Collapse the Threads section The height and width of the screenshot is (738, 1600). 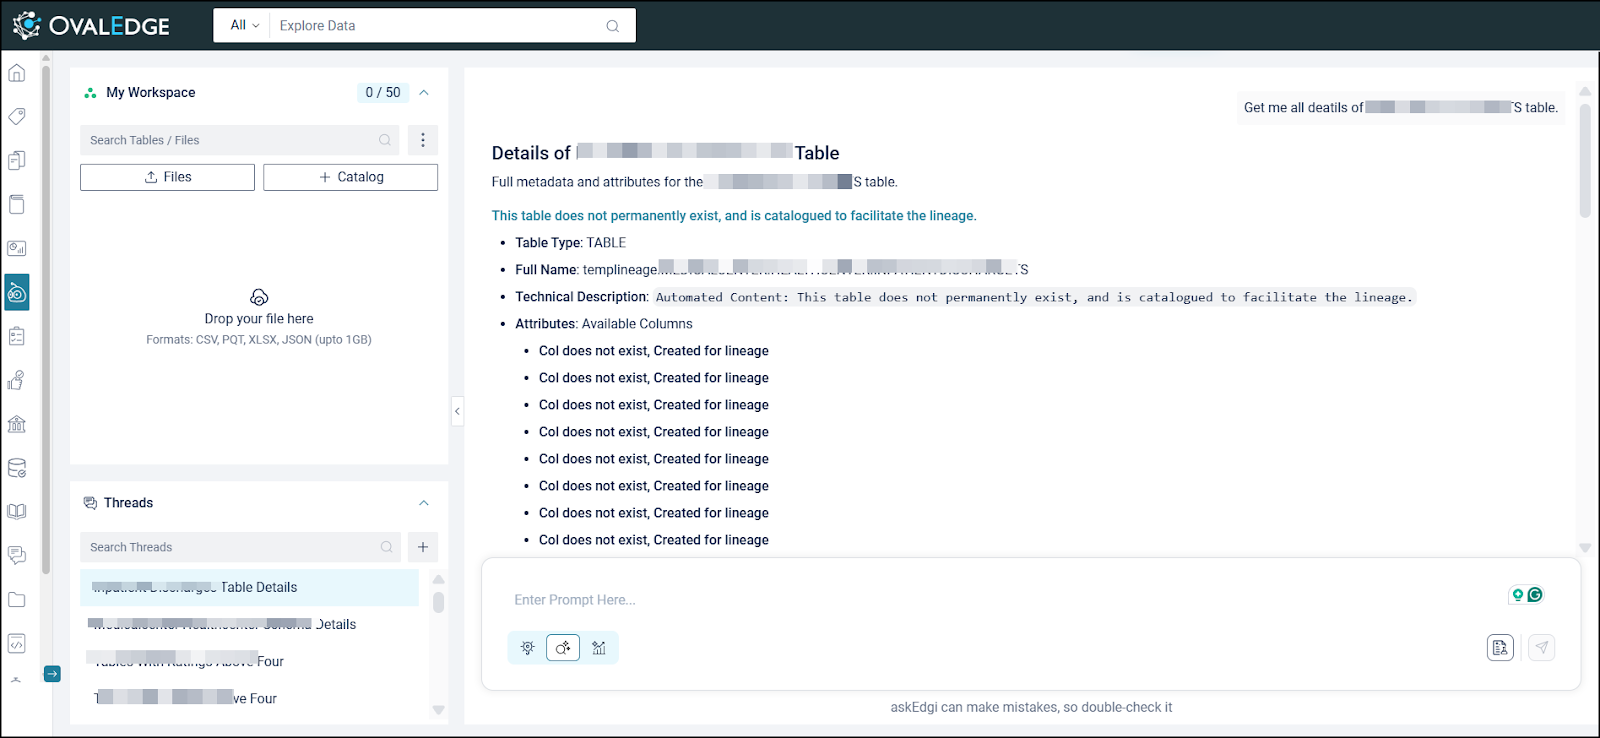[424, 503]
